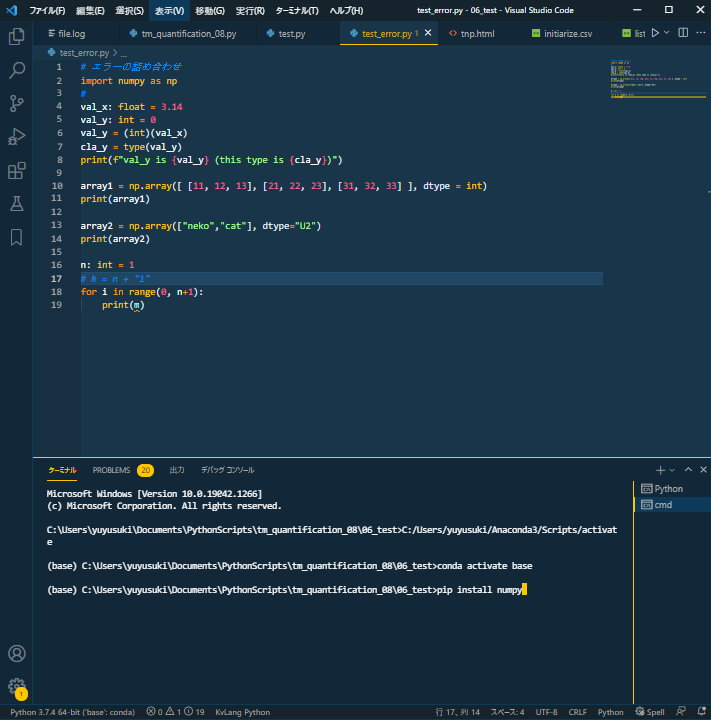
Task: Open the デバッグ コンソール tab
Action: pos(227,470)
